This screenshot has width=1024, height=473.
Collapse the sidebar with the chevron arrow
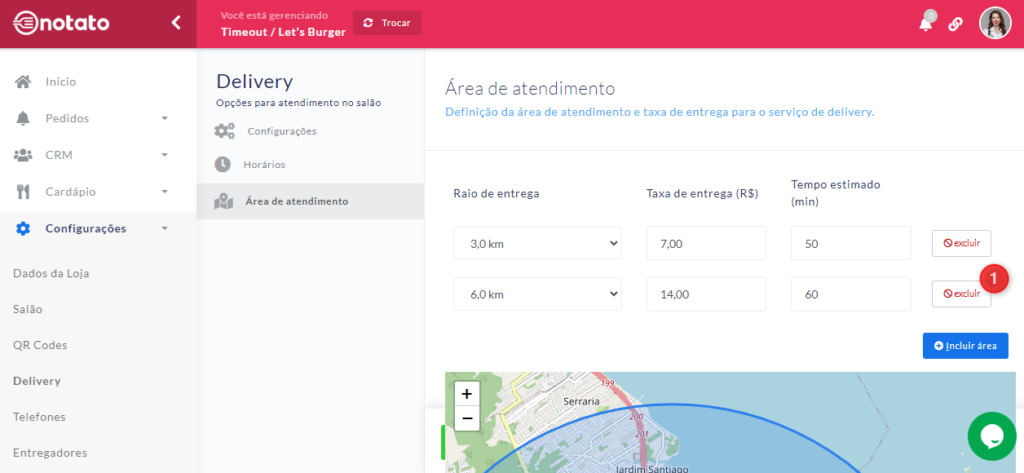click(x=176, y=23)
